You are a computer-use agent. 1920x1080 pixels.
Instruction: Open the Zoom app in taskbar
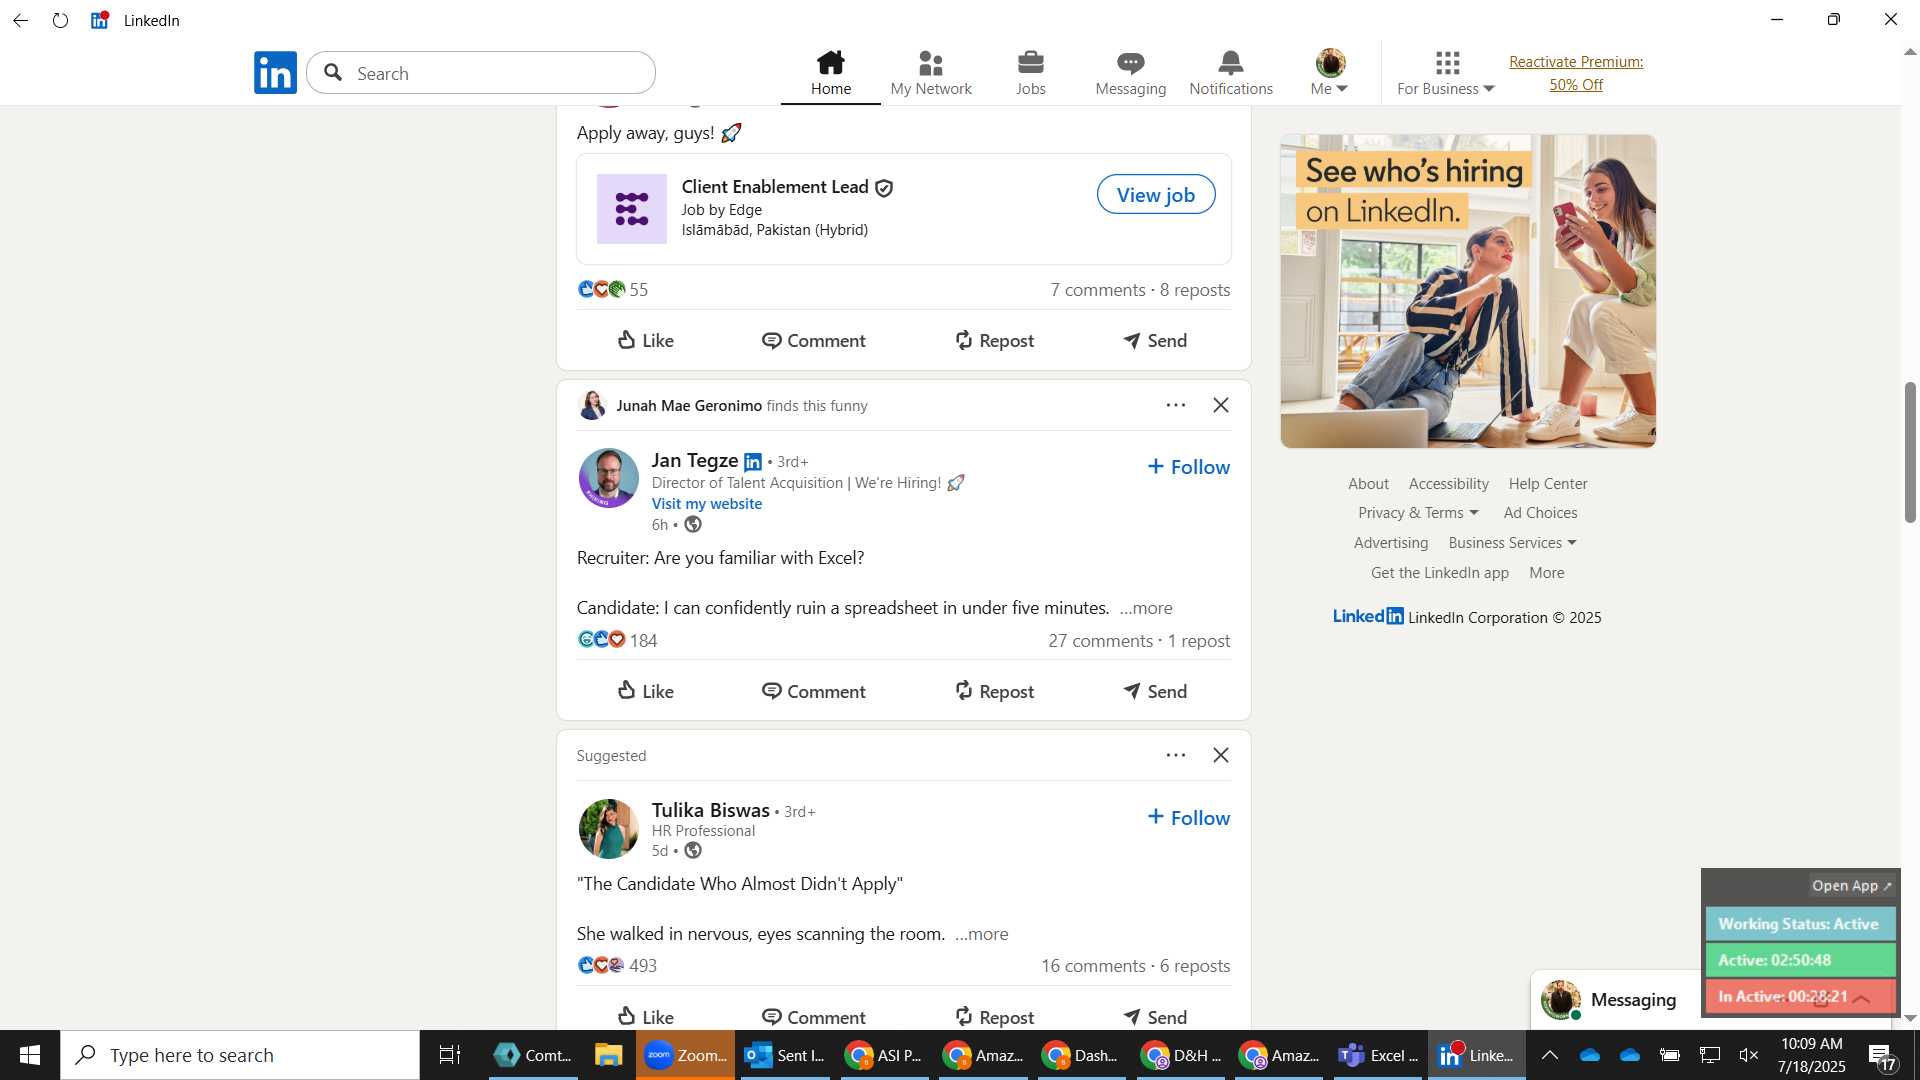[x=685, y=1056]
